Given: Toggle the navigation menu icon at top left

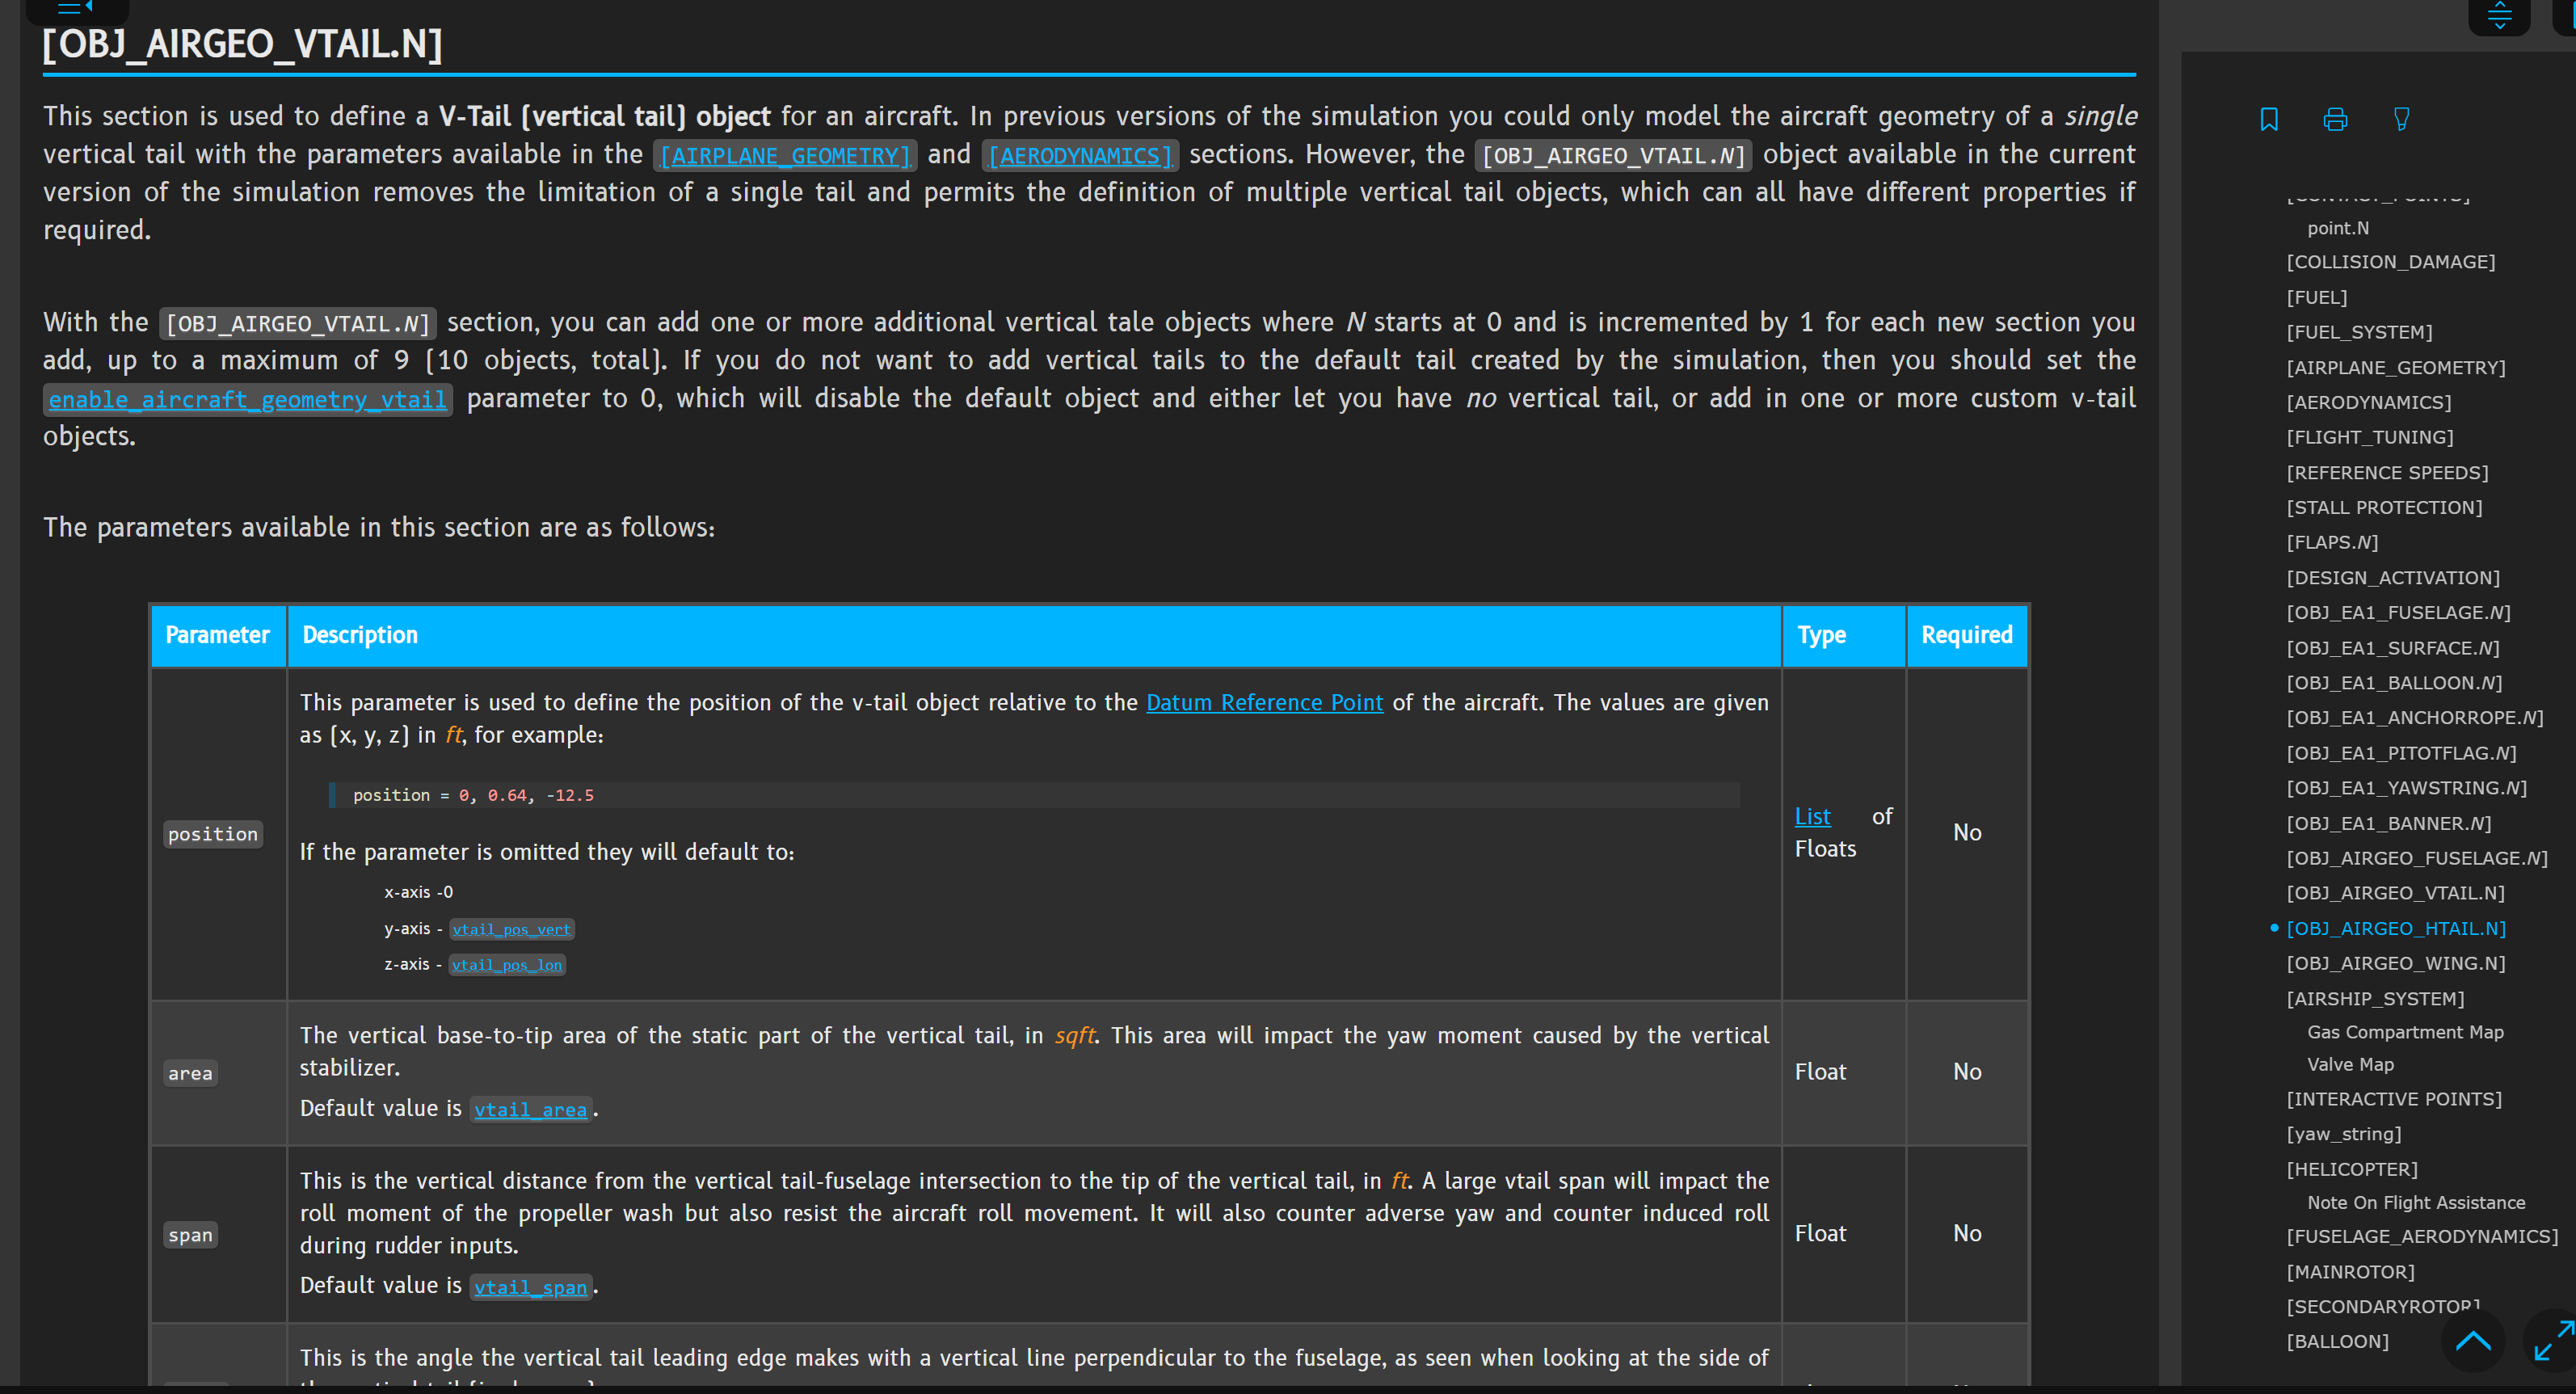Looking at the screenshot, I should 76,8.
